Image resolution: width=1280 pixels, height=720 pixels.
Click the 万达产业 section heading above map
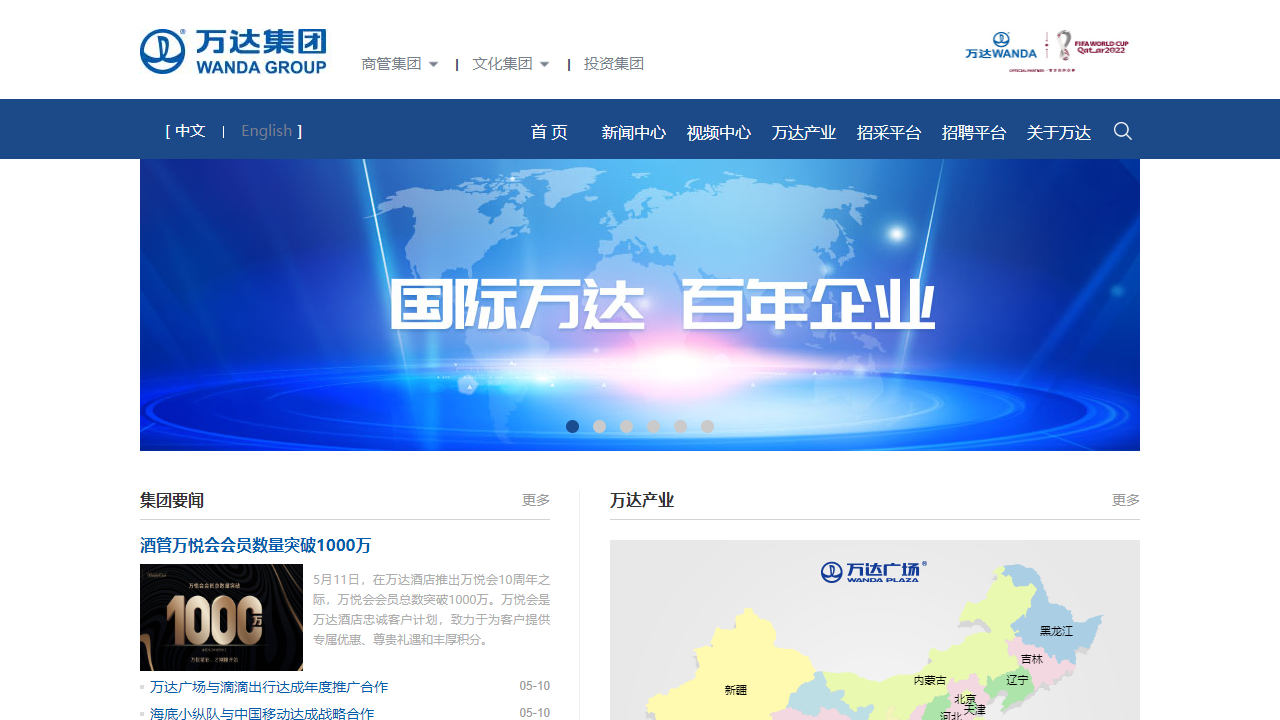point(642,500)
